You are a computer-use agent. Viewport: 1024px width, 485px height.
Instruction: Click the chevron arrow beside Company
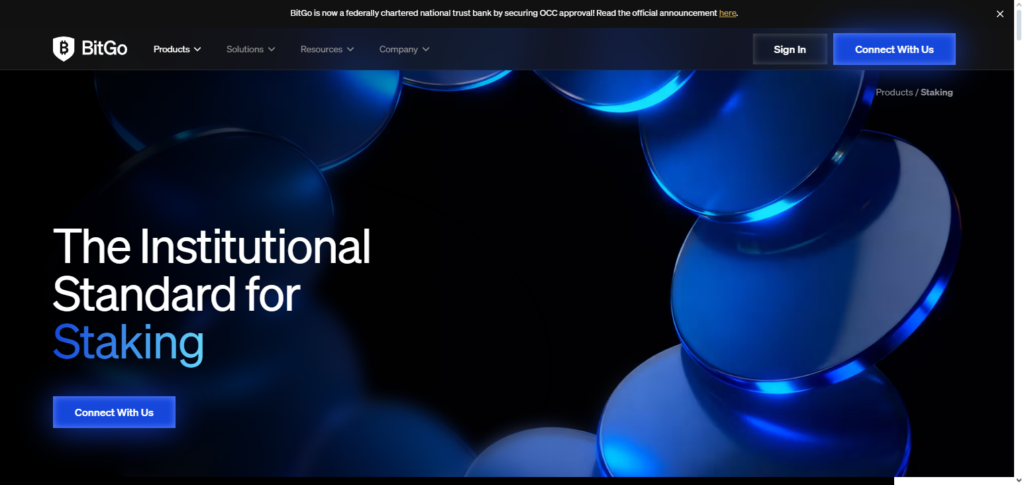point(426,49)
